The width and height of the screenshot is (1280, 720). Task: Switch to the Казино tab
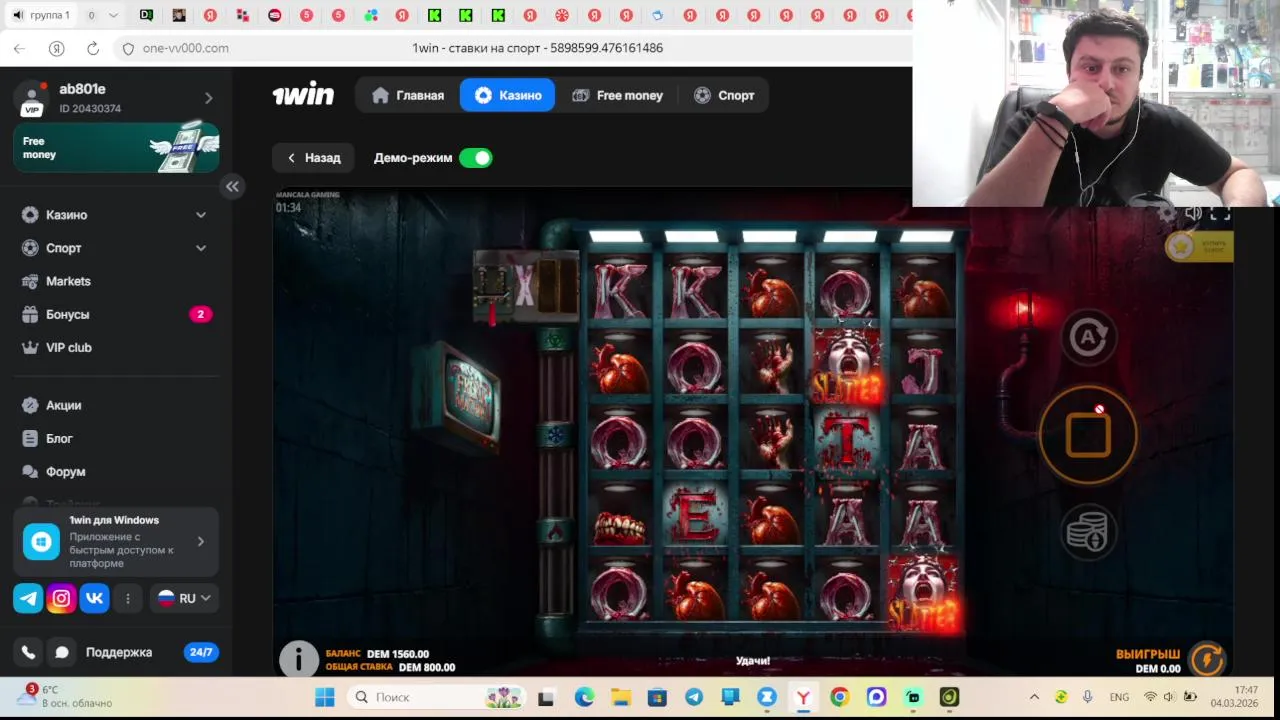507,95
